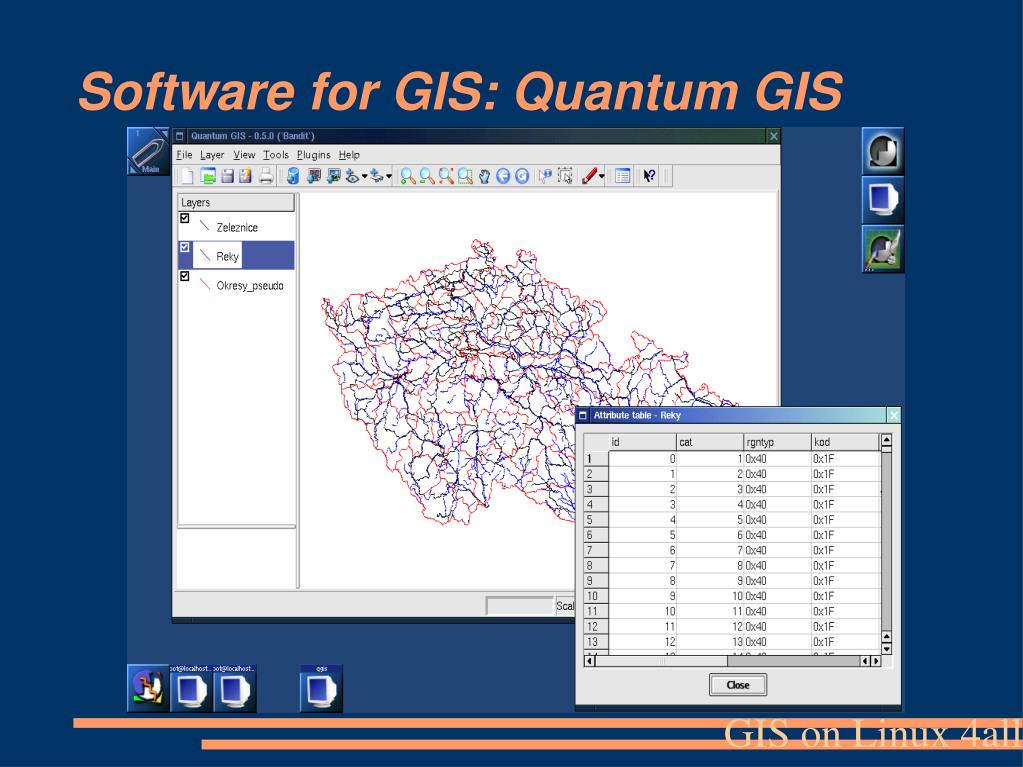This screenshot has height=767, width=1023.
Task: Click the 'rgntyp' column header
Action: (x=778, y=442)
